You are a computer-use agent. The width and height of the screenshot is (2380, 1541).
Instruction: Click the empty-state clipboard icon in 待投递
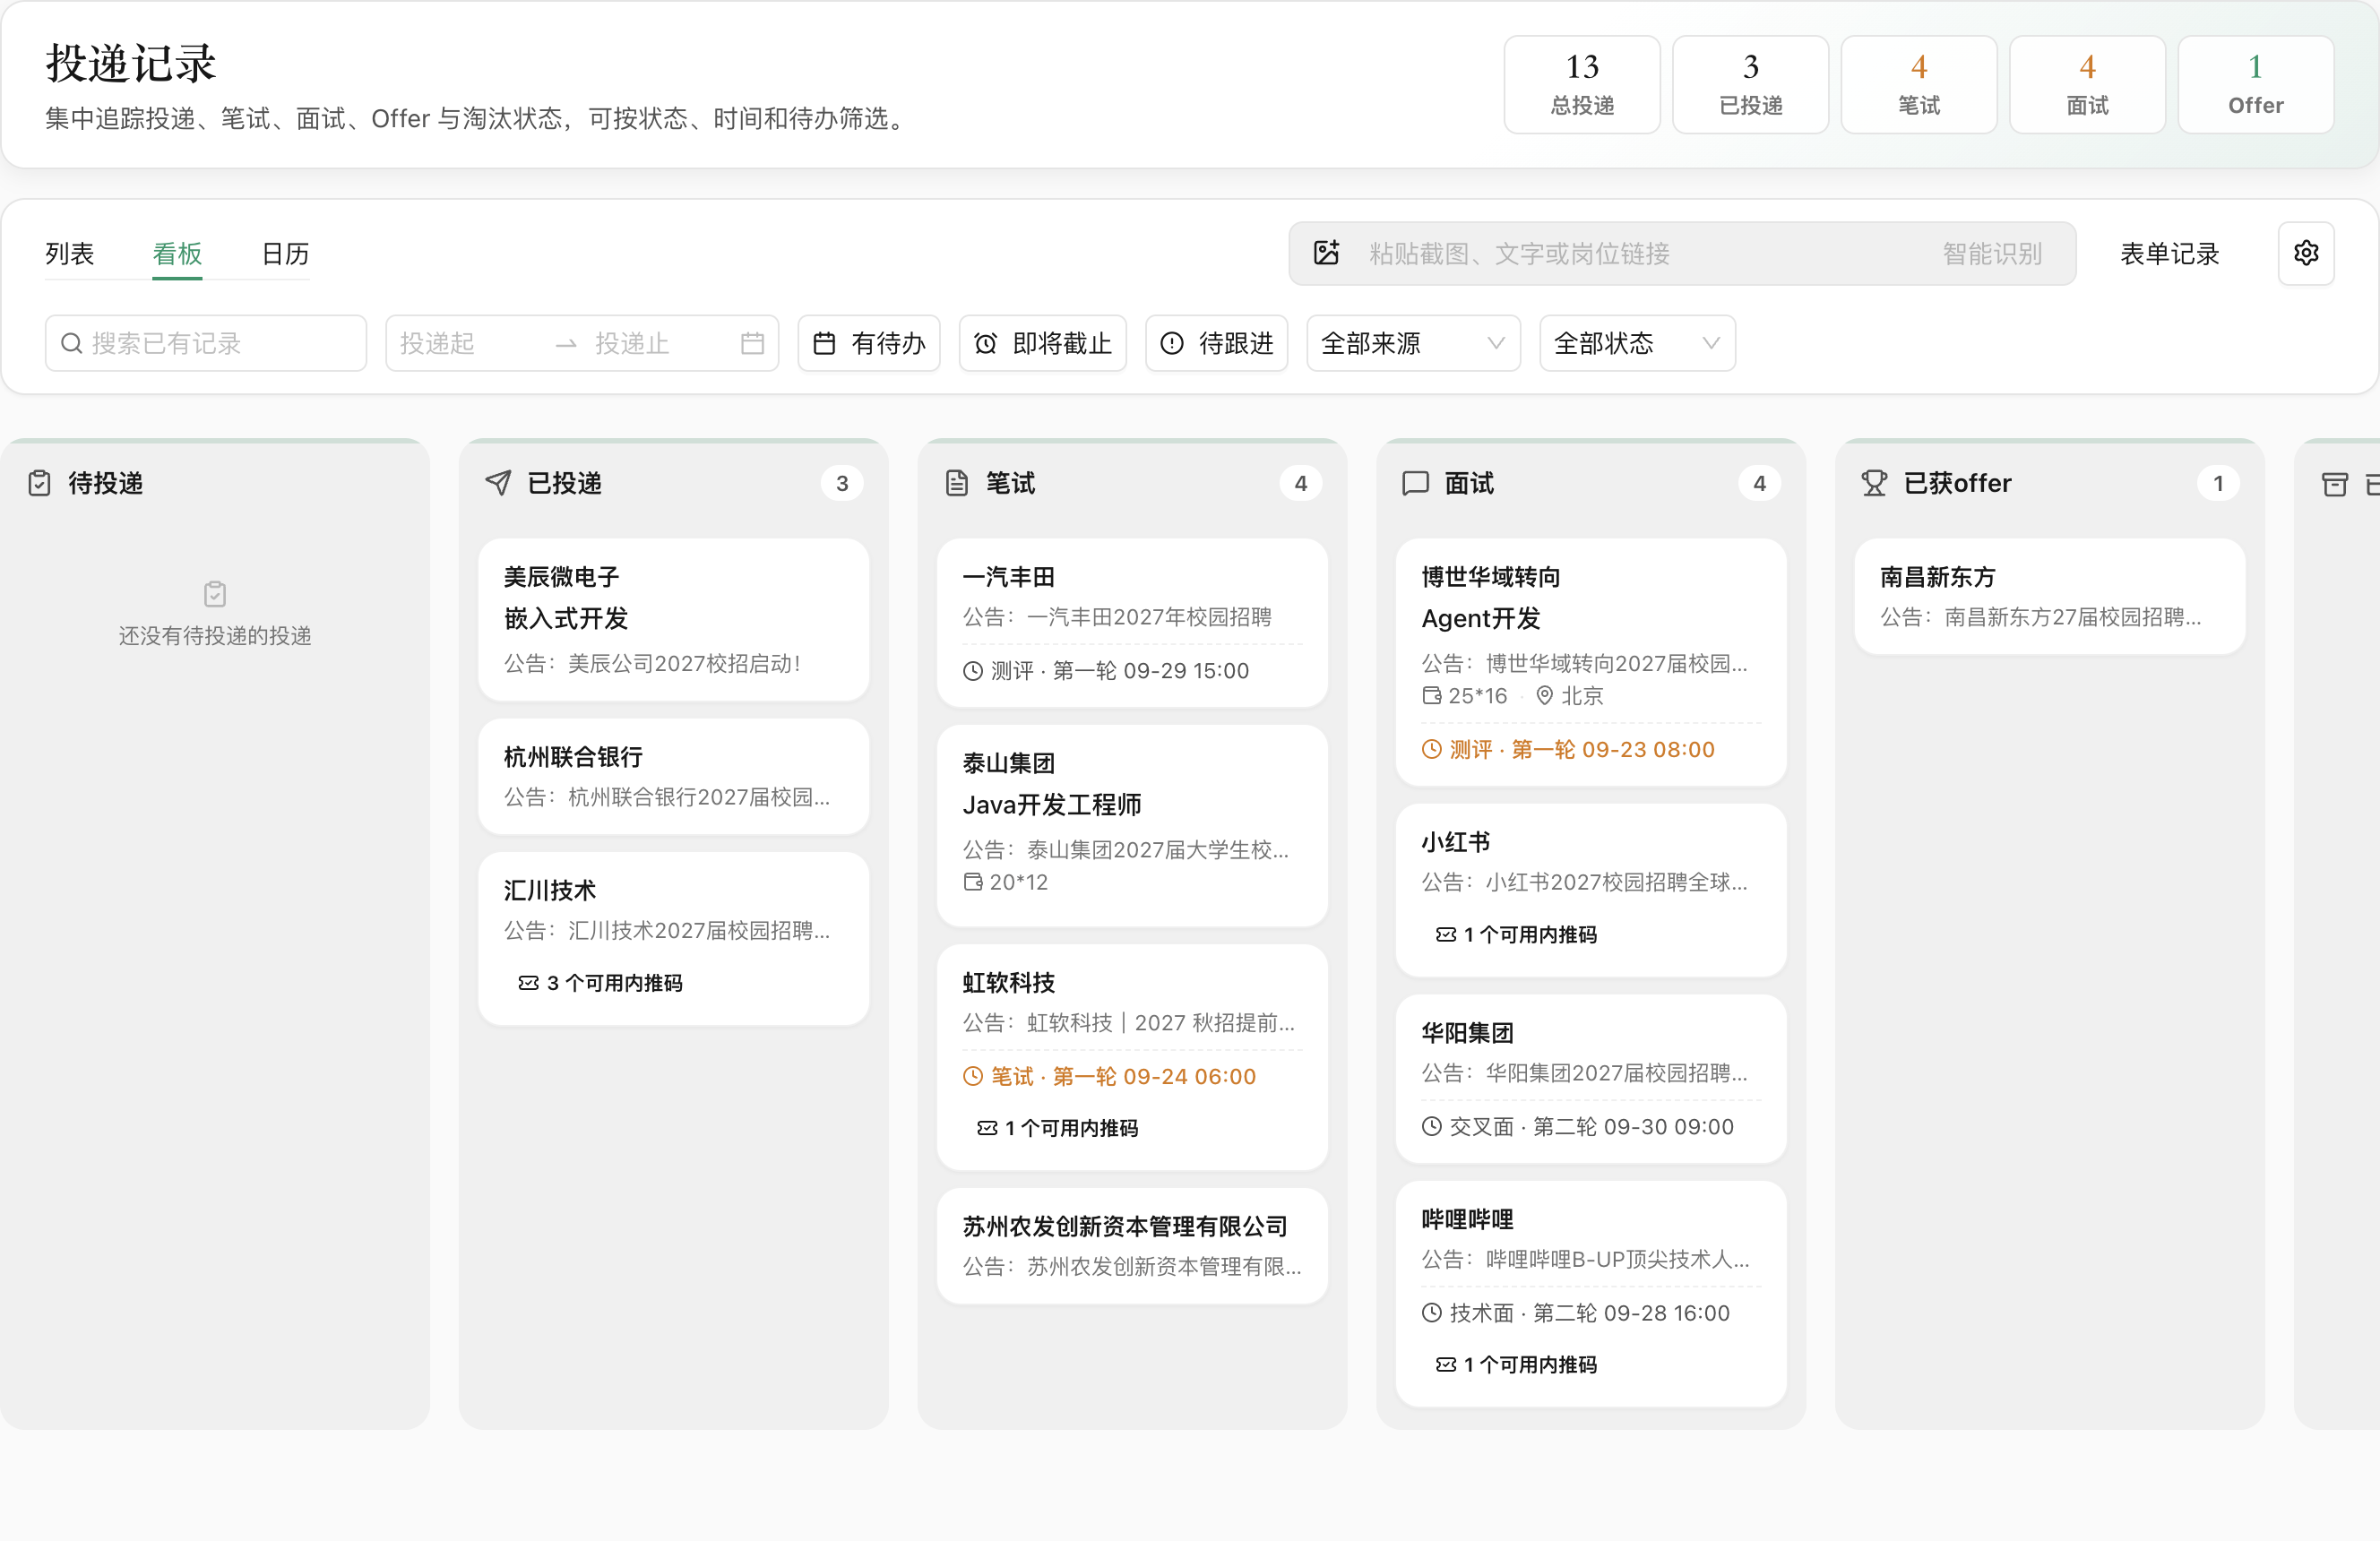(x=215, y=594)
